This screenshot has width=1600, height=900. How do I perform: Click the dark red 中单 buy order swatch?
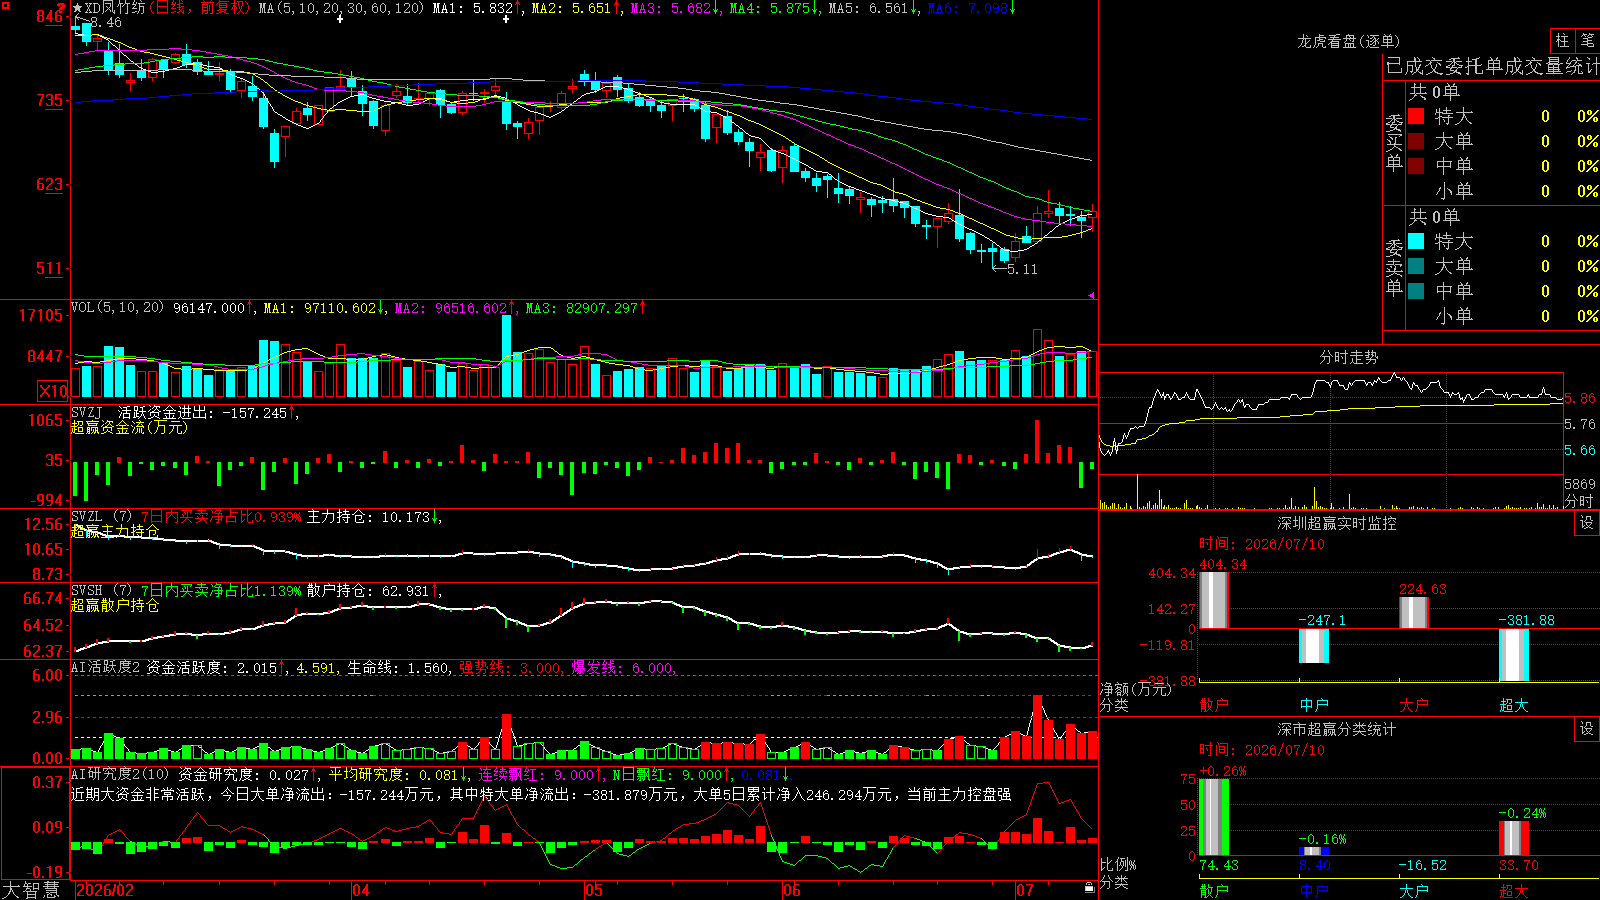click(x=1416, y=166)
